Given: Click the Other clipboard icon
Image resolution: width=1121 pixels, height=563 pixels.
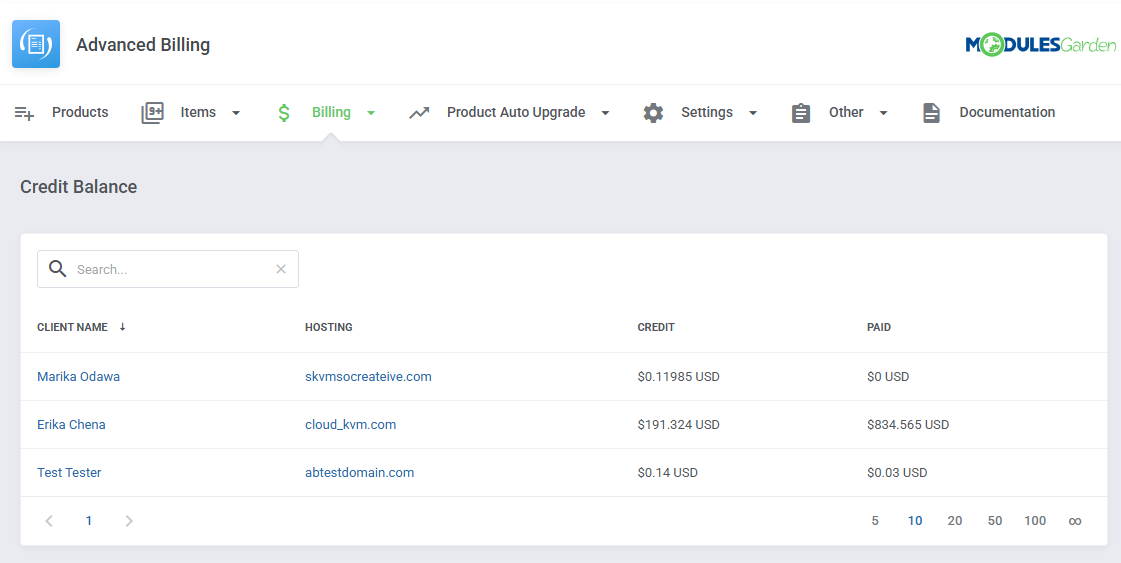Looking at the screenshot, I should click(801, 113).
